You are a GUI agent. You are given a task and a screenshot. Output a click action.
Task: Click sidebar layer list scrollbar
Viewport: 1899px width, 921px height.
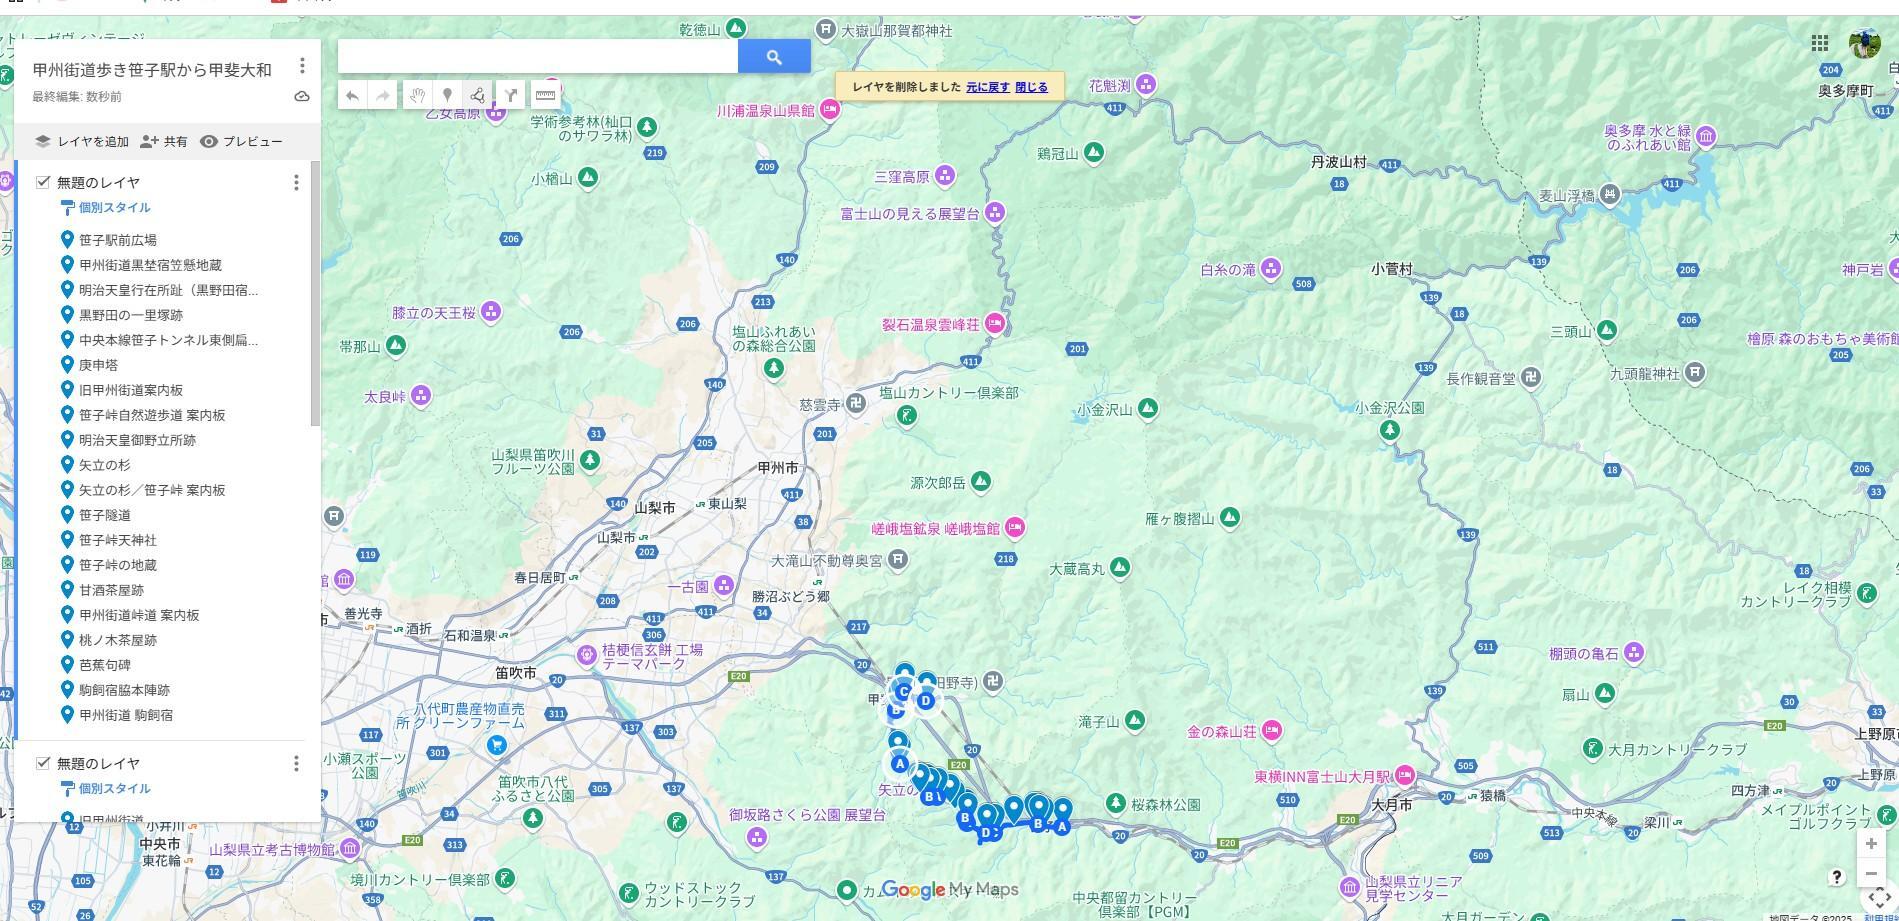point(315,293)
